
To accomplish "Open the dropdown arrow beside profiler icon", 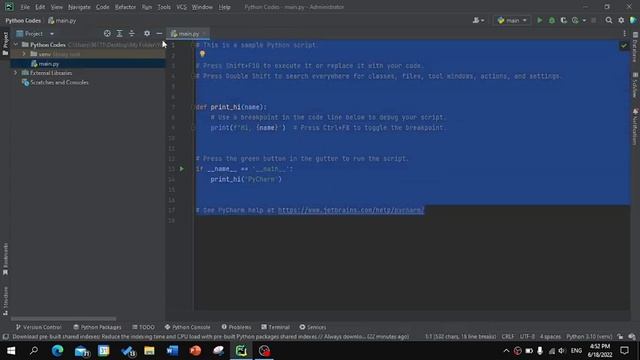I will click(x=584, y=20).
